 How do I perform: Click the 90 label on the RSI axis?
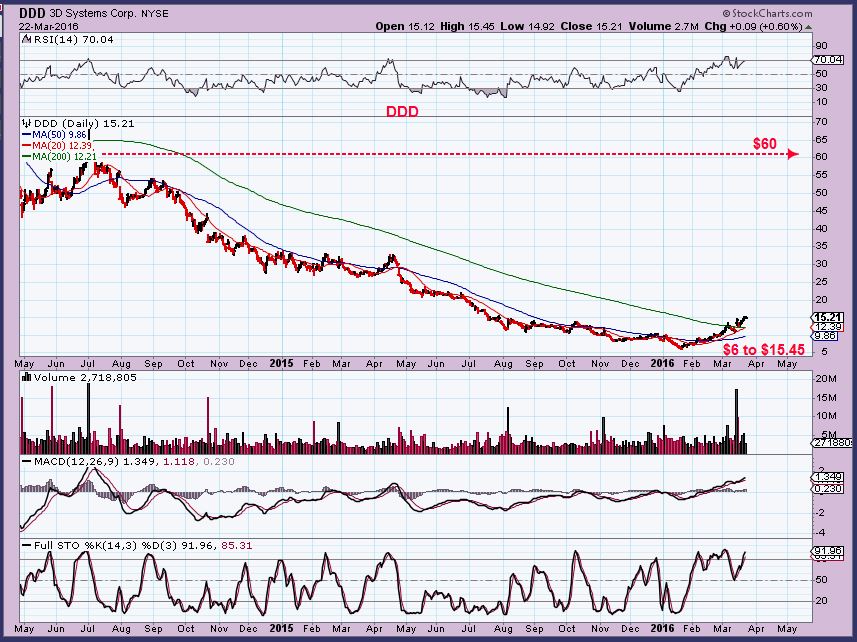(x=821, y=46)
